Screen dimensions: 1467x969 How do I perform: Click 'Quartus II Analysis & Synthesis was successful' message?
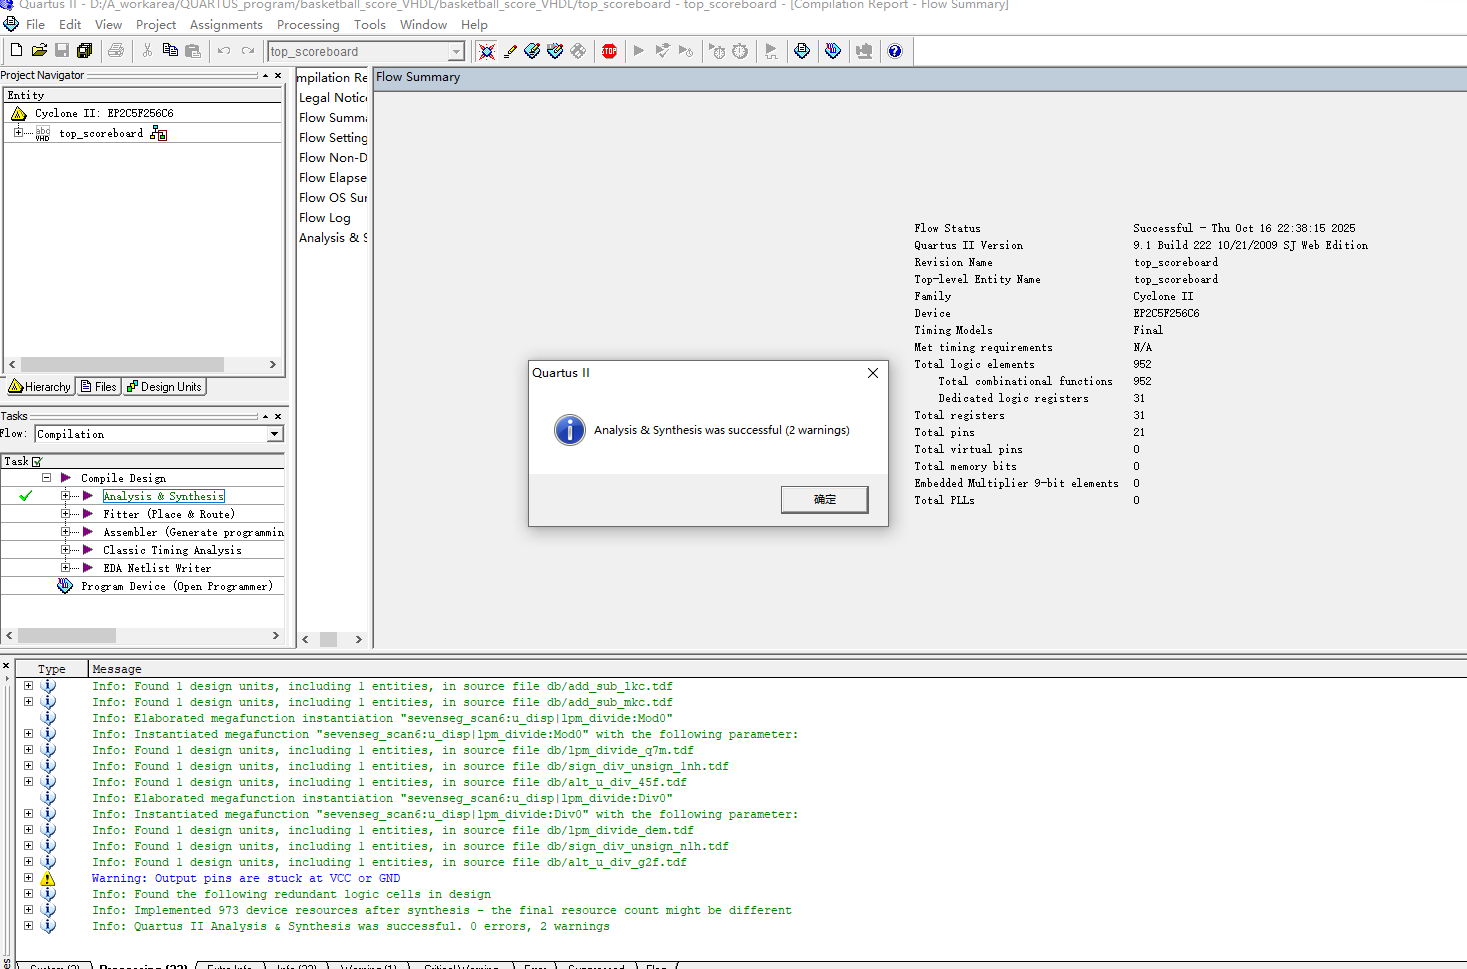pyautogui.click(x=351, y=926)
